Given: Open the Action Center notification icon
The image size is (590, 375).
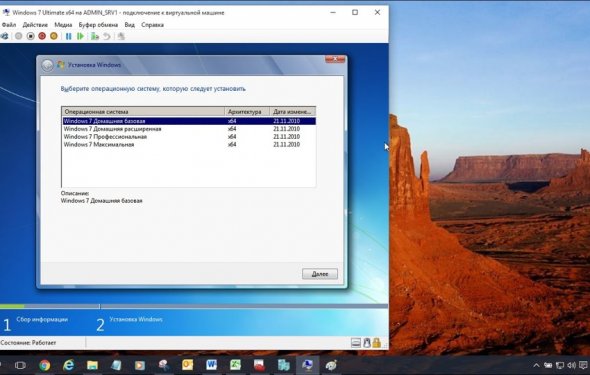Looking at the screenshot, I should 584,365.
